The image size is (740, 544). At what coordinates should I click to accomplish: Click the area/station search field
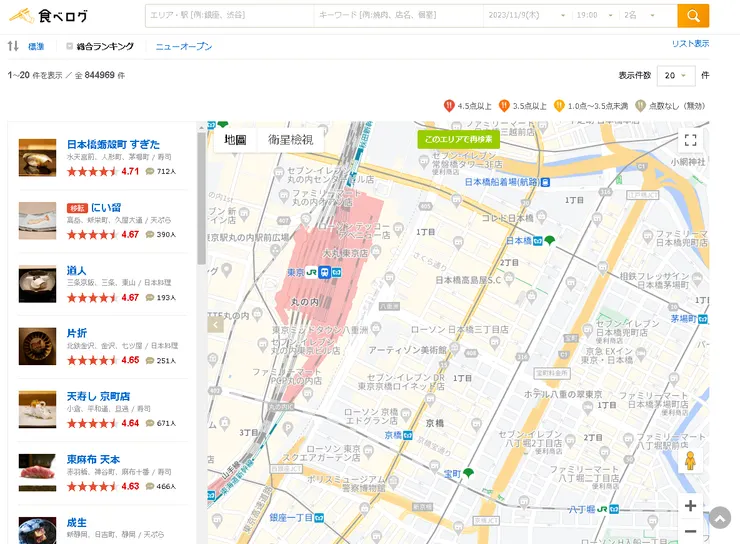point(230,15)
